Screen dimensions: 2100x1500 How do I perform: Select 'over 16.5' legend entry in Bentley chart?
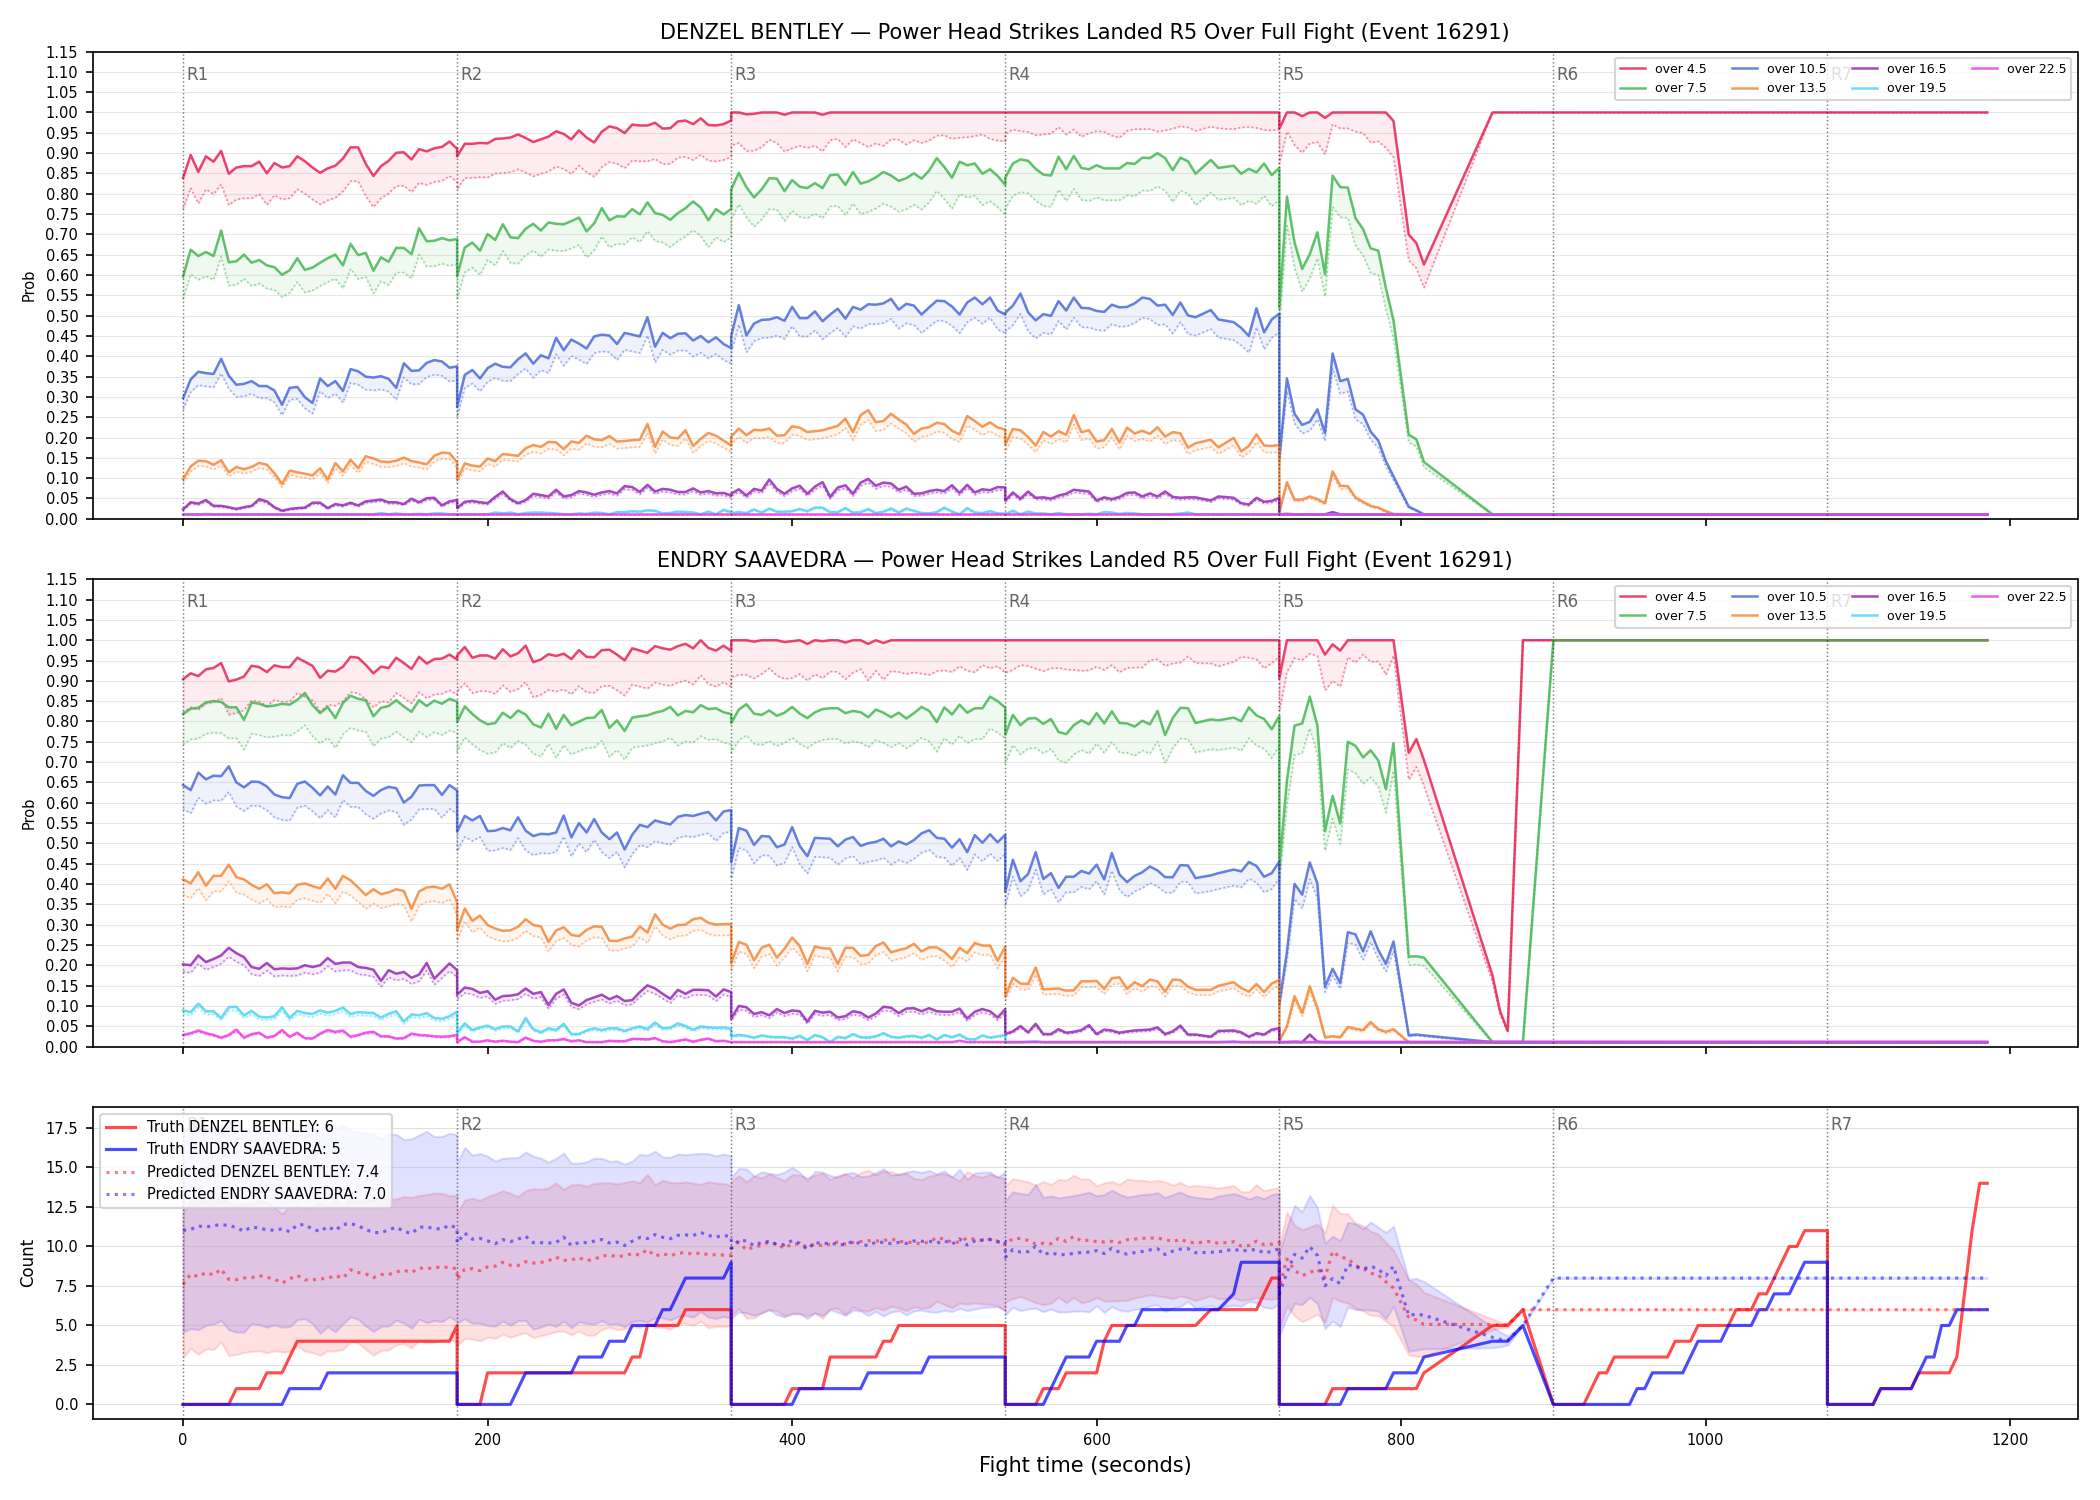pos(1898,69)
